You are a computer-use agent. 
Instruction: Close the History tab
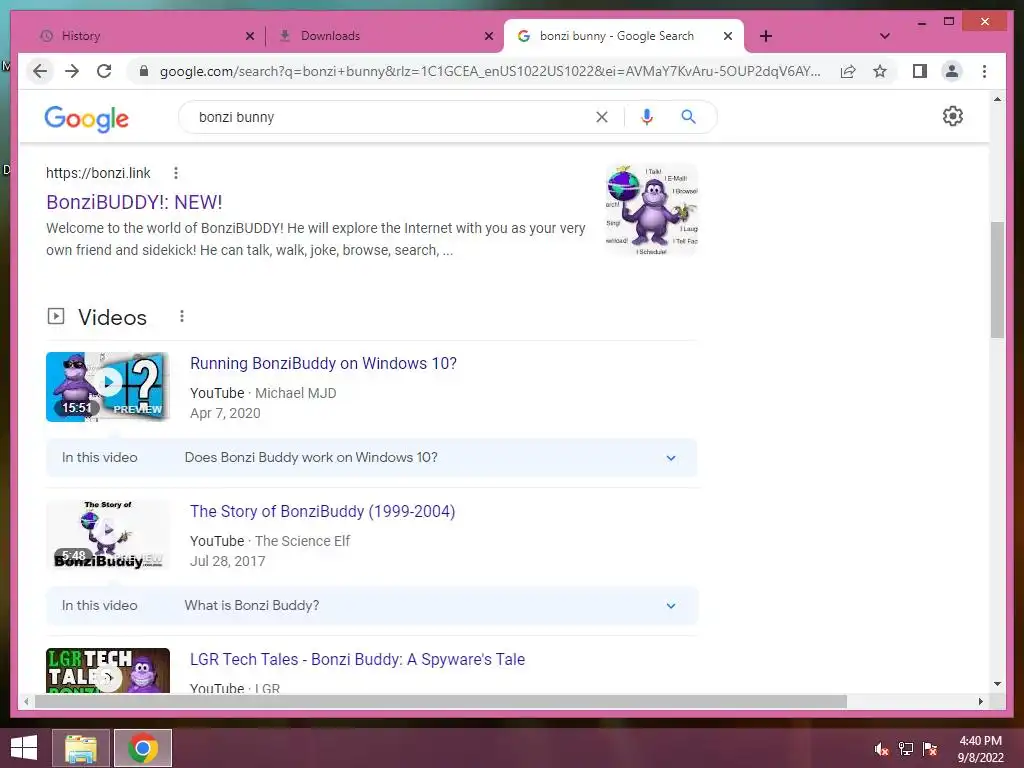click(249, 36)
